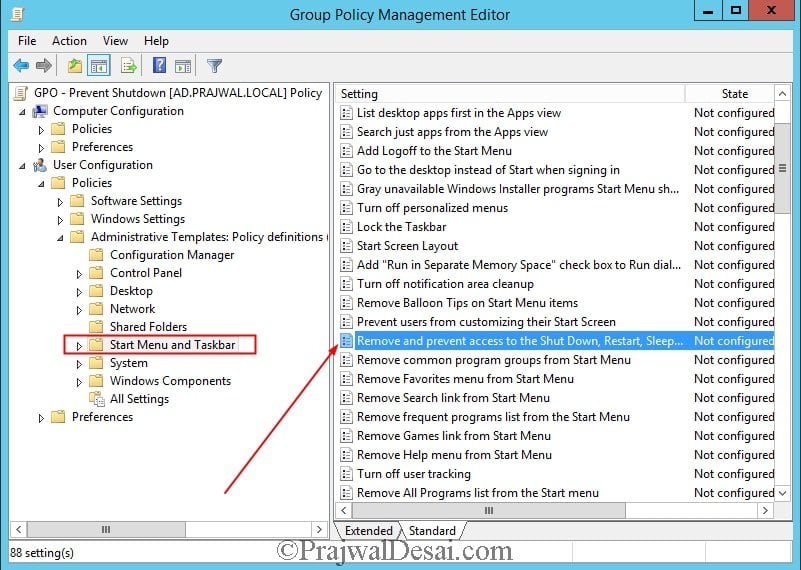Toggle the Show/Hide Action Pane icon

183,66
